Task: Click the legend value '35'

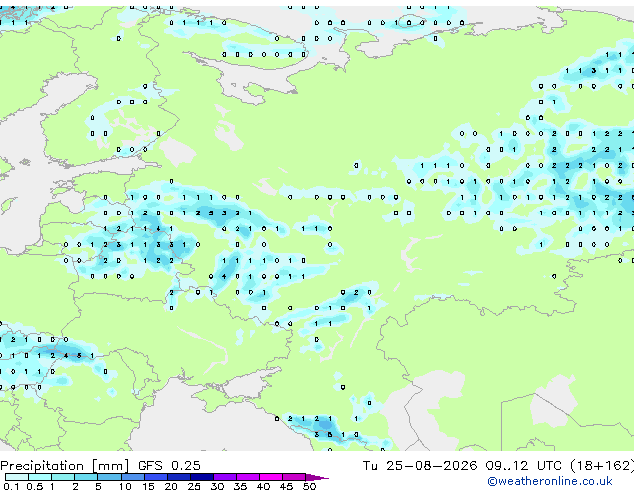Action: click(x=240, y=486)
